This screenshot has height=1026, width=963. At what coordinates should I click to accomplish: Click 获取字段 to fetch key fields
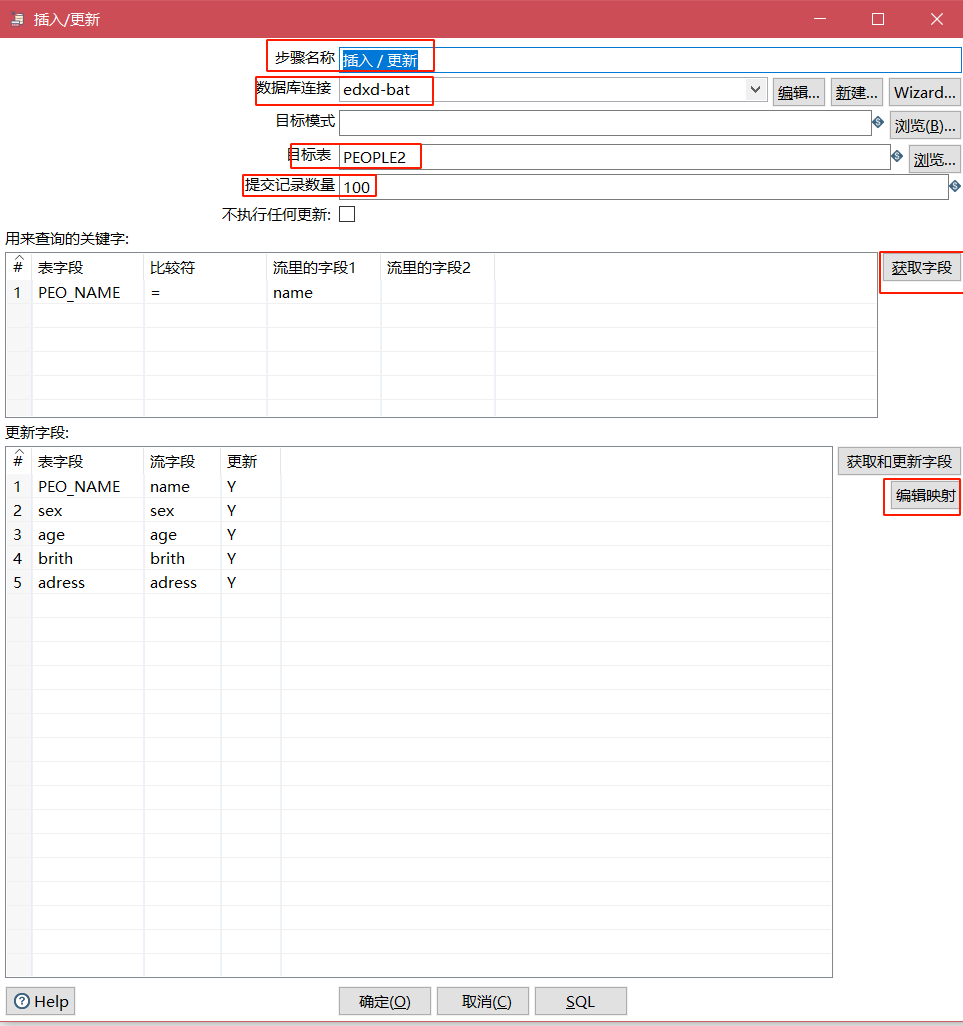pyautogui.click(x=921, y=268)
